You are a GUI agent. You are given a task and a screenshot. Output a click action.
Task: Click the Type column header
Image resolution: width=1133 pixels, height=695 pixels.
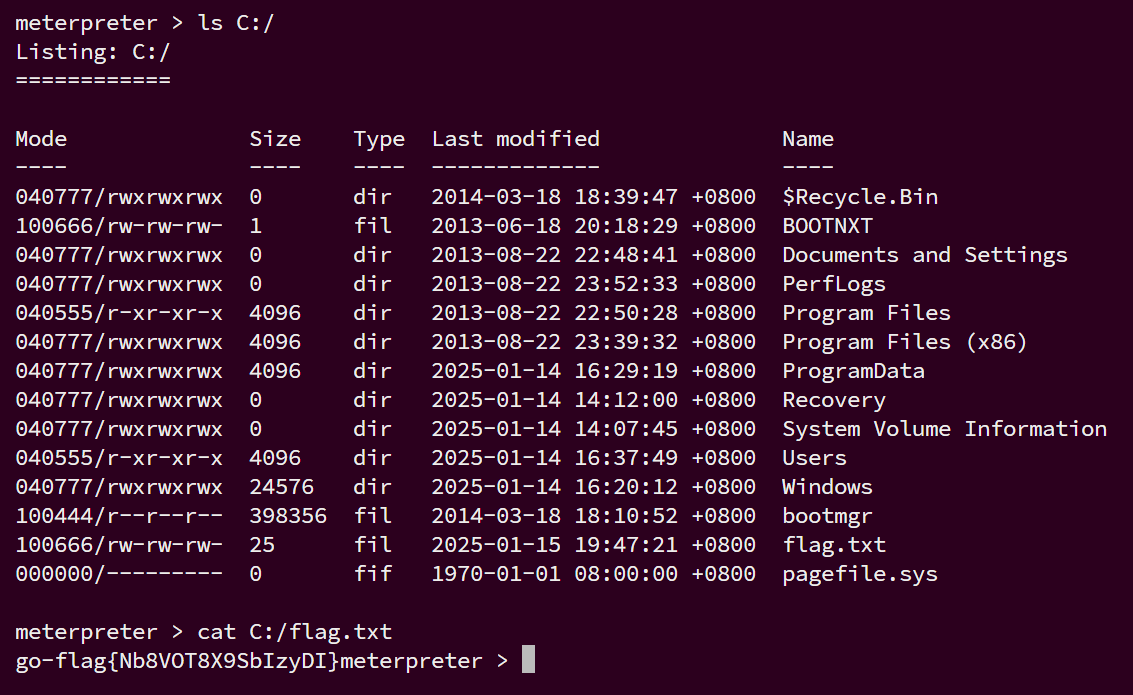(x=379, y=139)
